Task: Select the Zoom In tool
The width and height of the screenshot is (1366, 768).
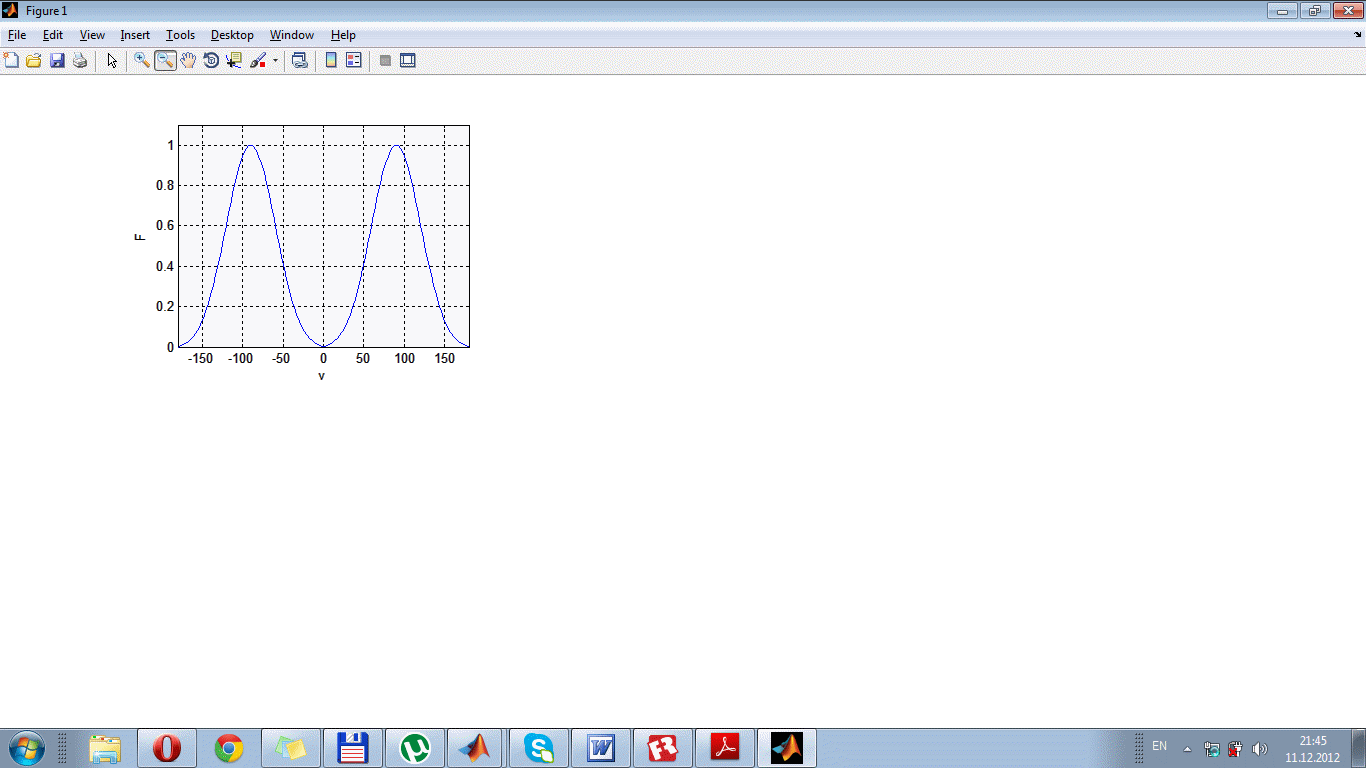Action: point(142,61)
